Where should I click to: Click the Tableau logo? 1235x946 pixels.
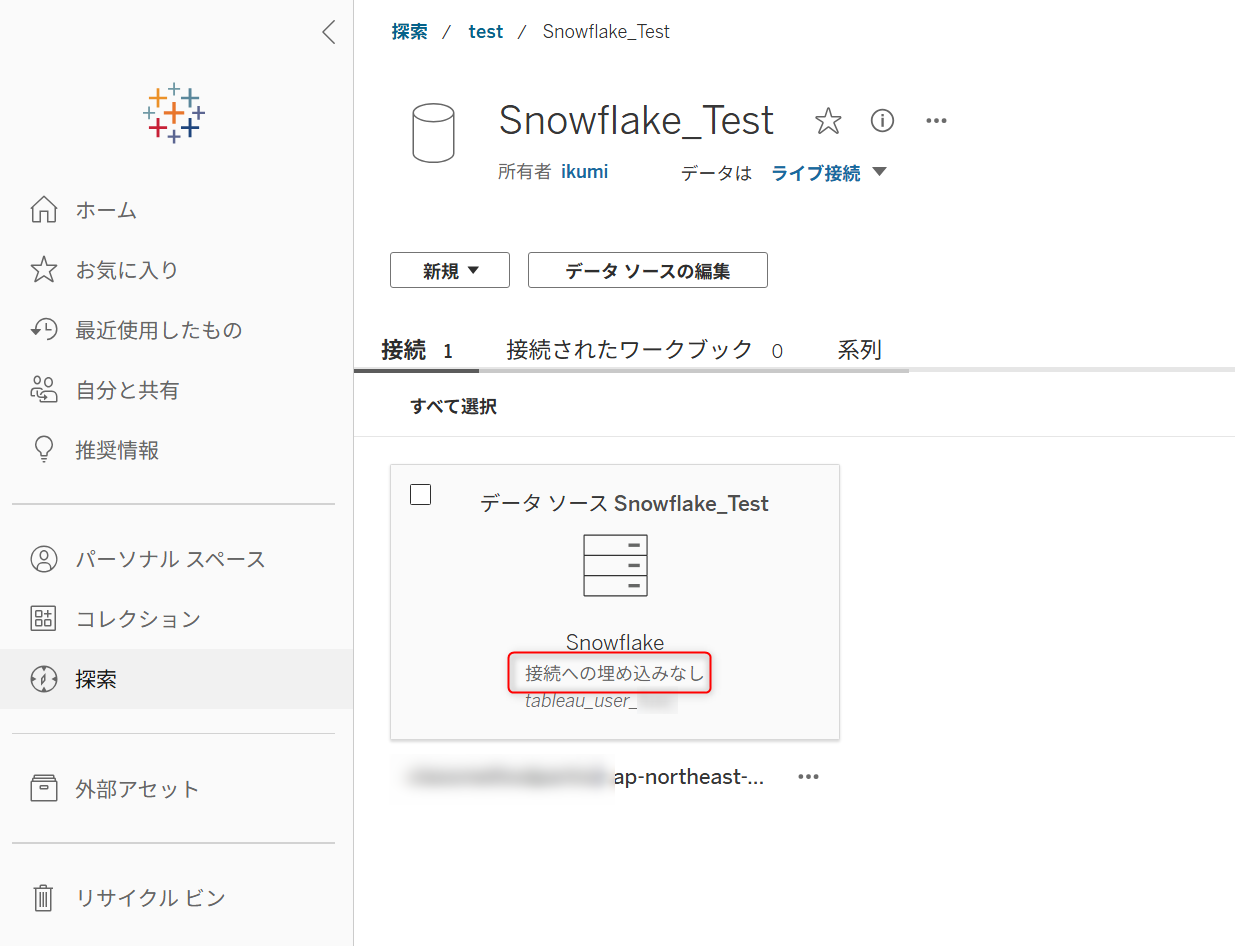tap(174, 113)
